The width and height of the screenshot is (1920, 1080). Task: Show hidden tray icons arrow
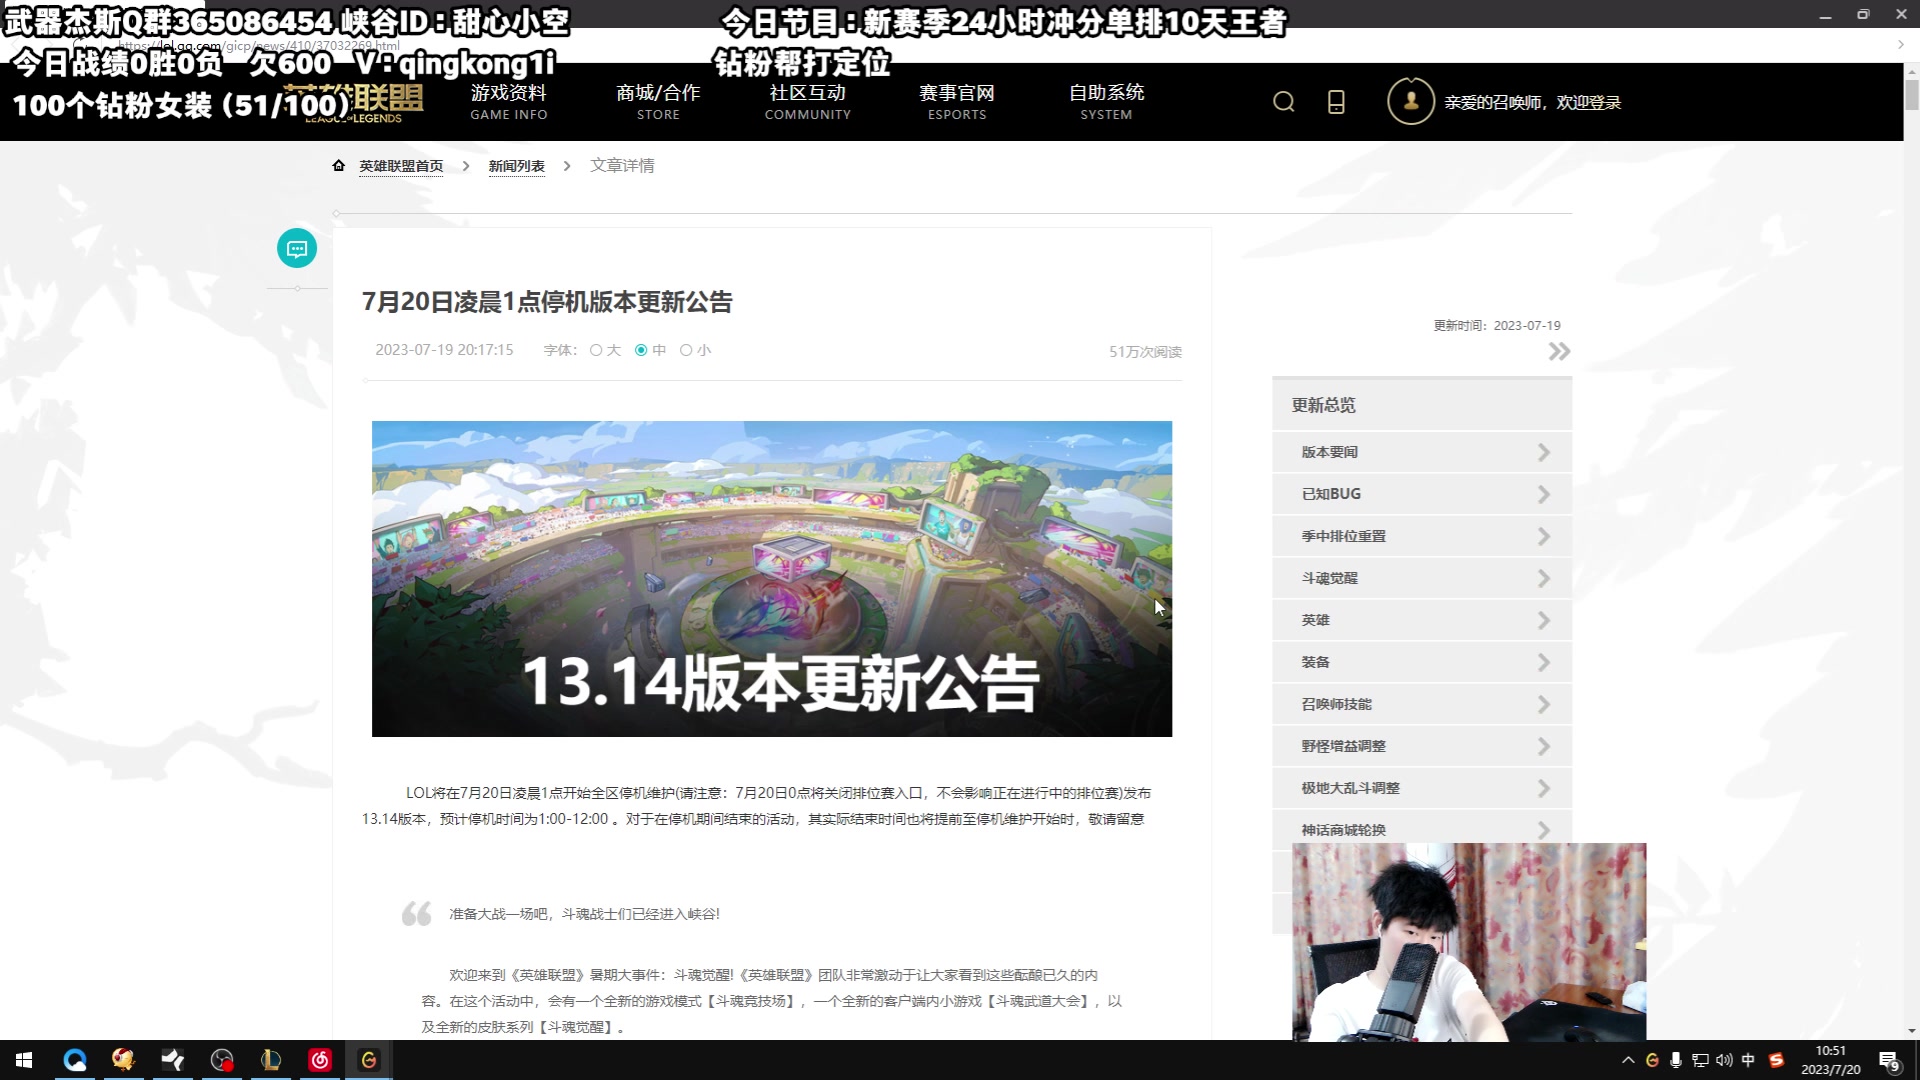1628,1060
